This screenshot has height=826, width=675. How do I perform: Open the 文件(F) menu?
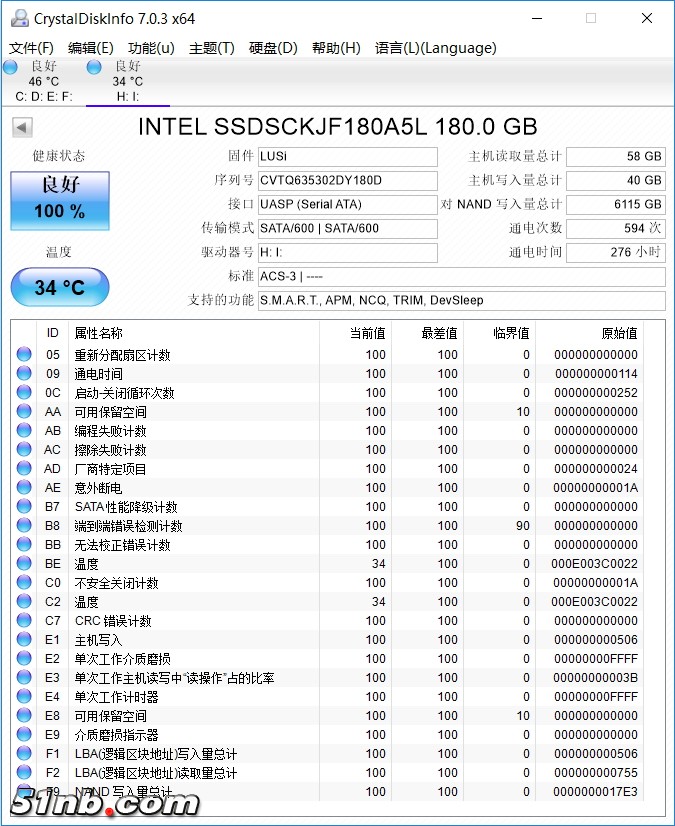point(31,48)
